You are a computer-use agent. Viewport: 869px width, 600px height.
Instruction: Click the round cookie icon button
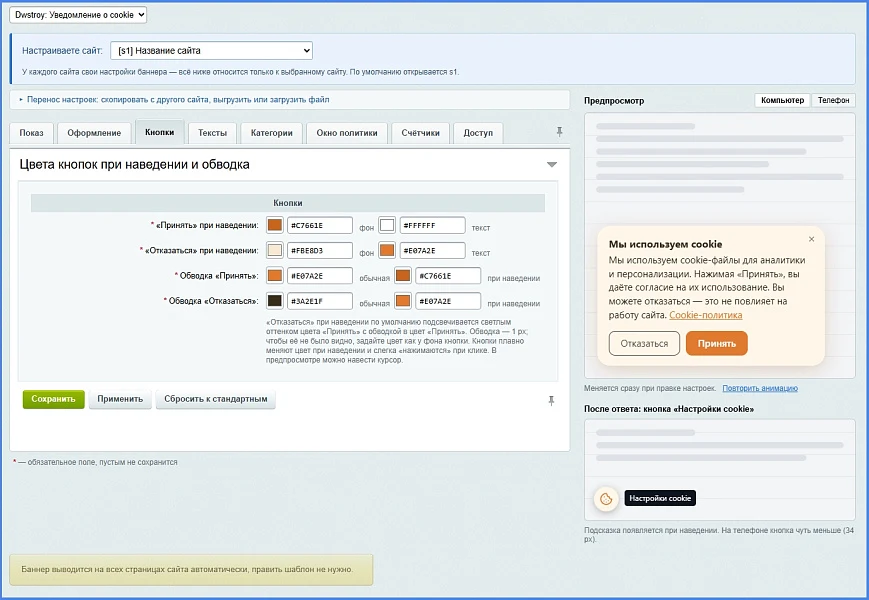(x=606, y=499)
